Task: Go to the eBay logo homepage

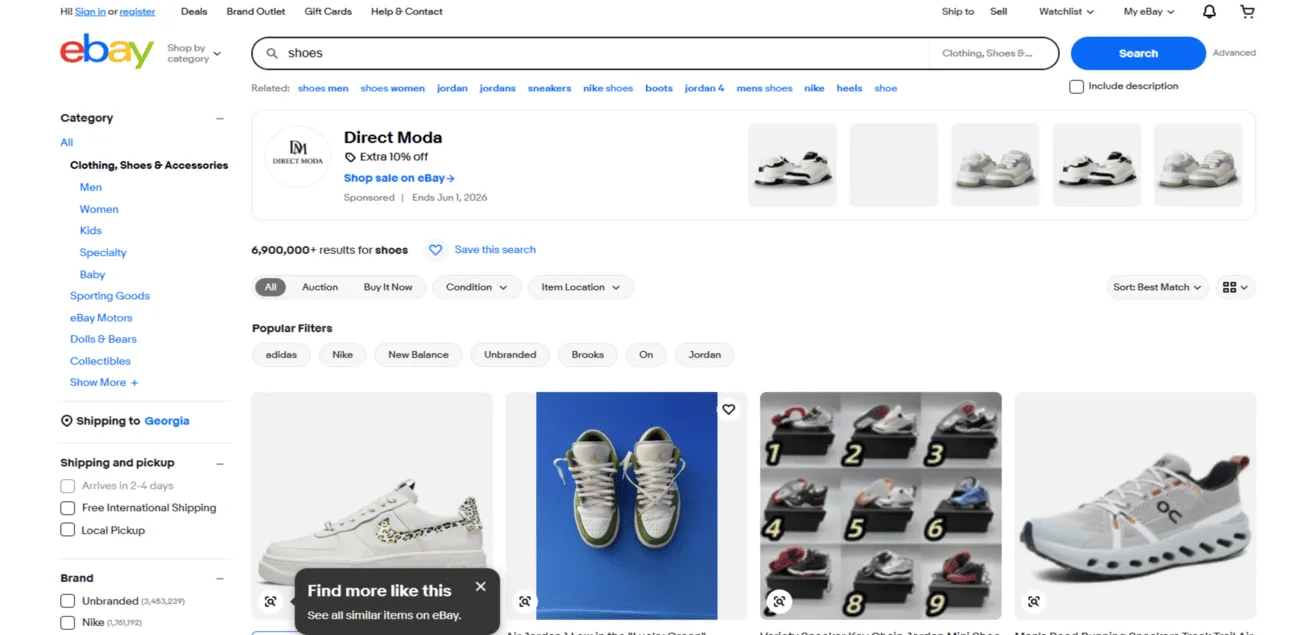Action: coord(107,52)
